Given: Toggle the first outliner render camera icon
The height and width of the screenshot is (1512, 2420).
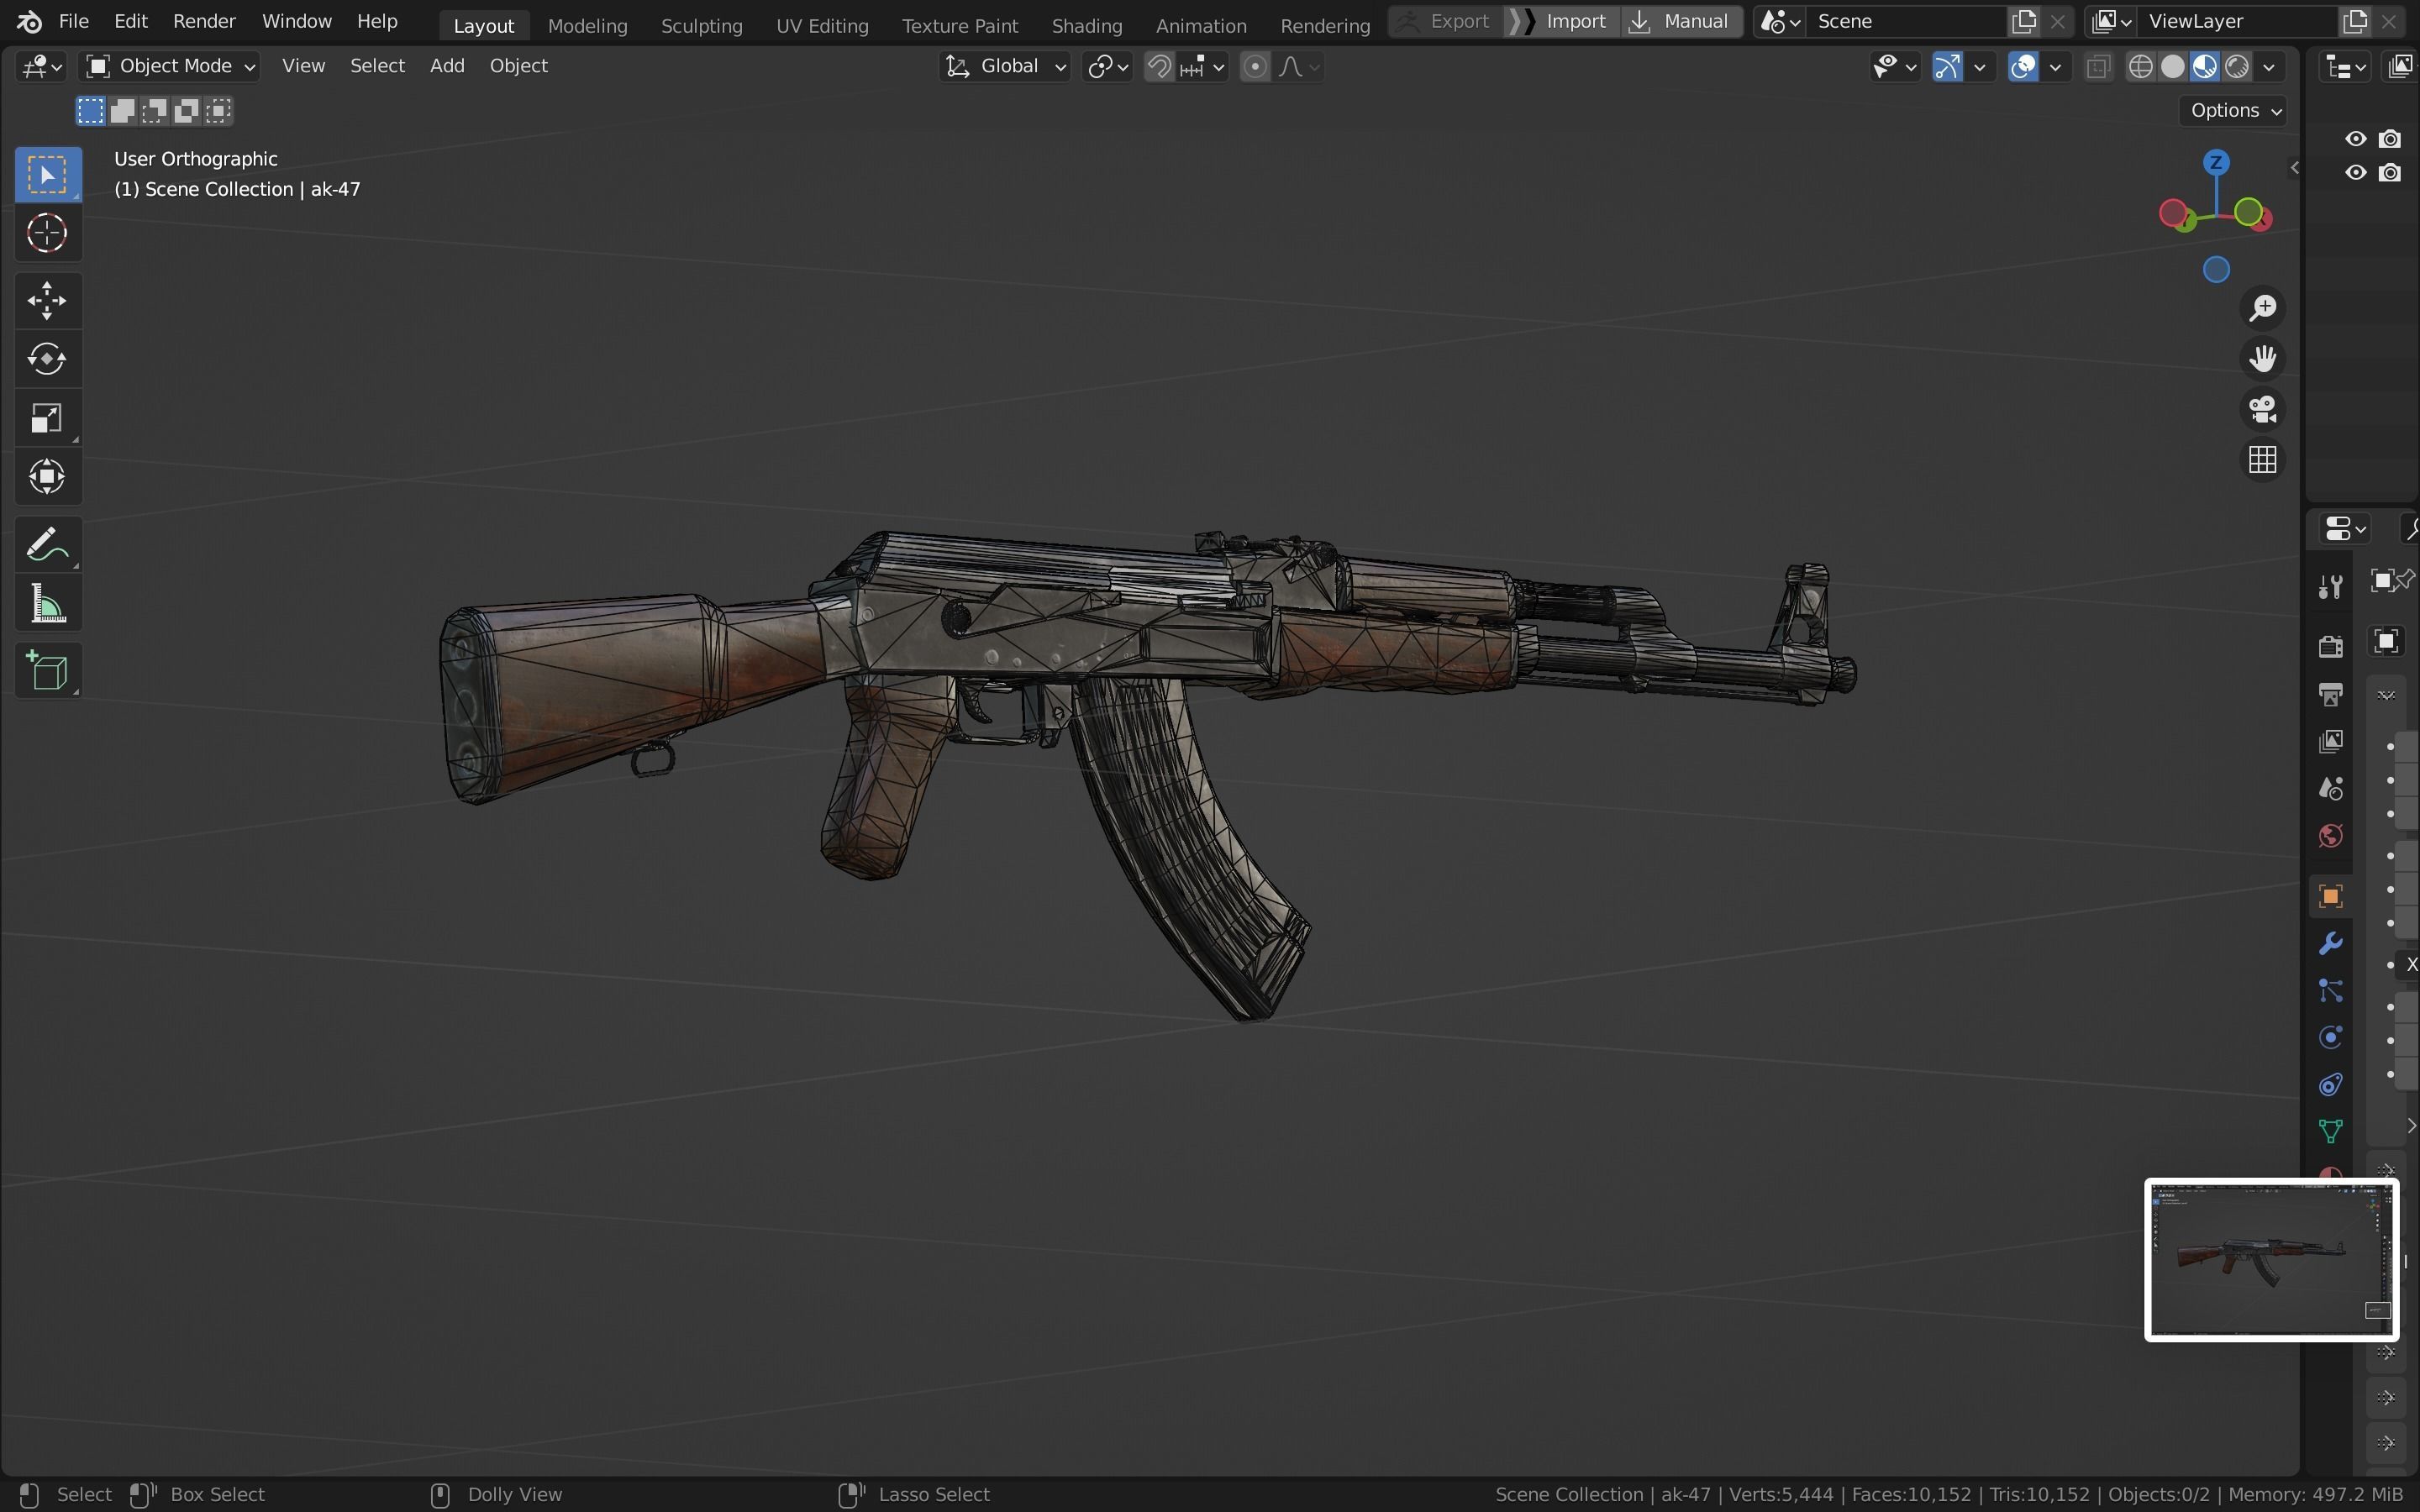Looking at the screenshot, I should coord(2391,139).
